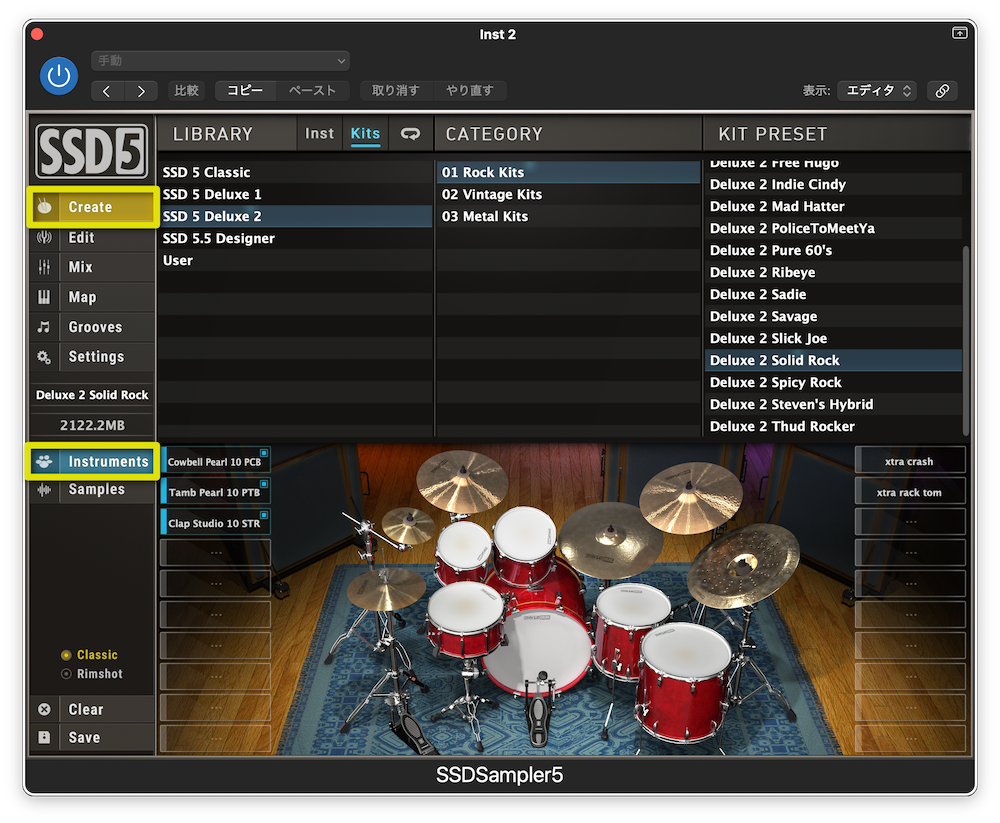Image resolution: width=1000 pixels, height=823 pixels.
Task: Select the Instruments sidebar icon
Action: click(43, 461)
